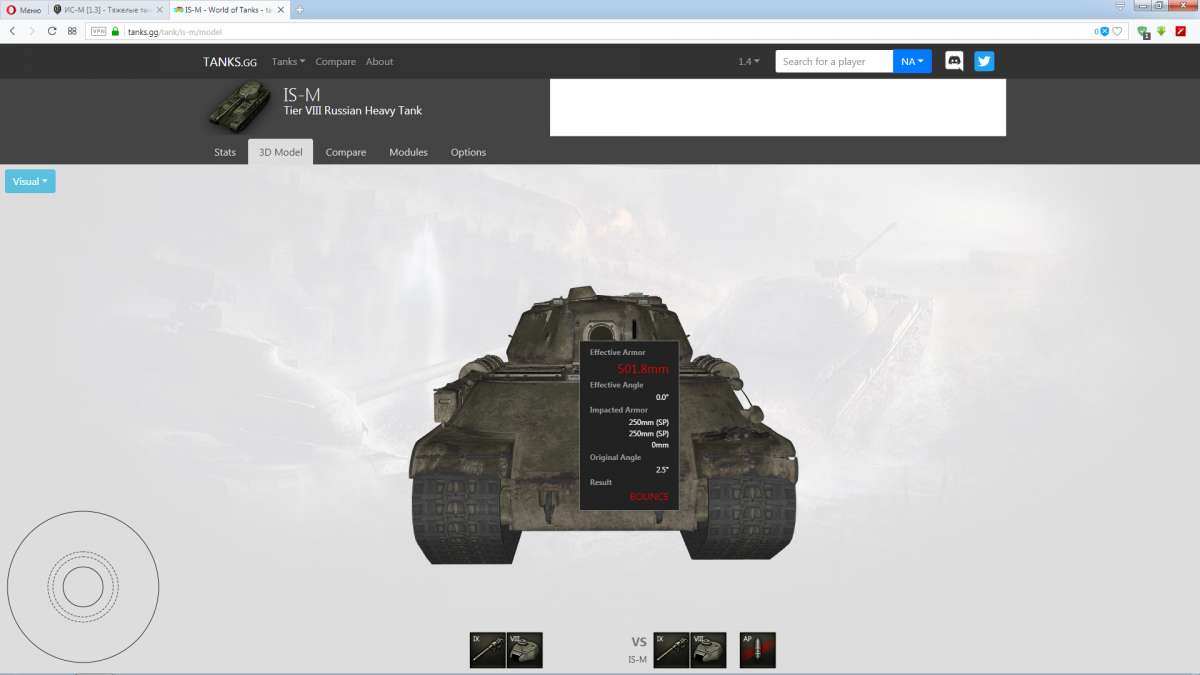
Task: Open the red extension icon
Action: point(1180,31)
